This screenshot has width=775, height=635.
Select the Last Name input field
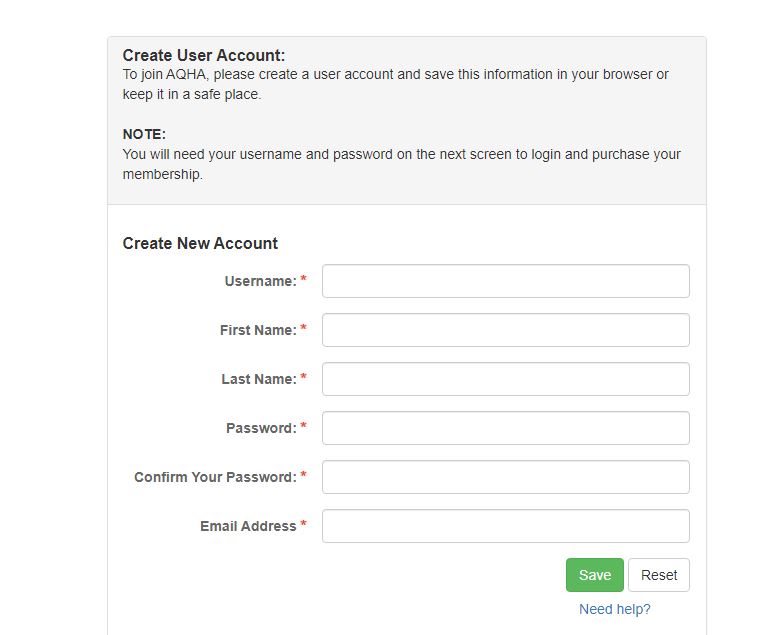coord(505,379)
